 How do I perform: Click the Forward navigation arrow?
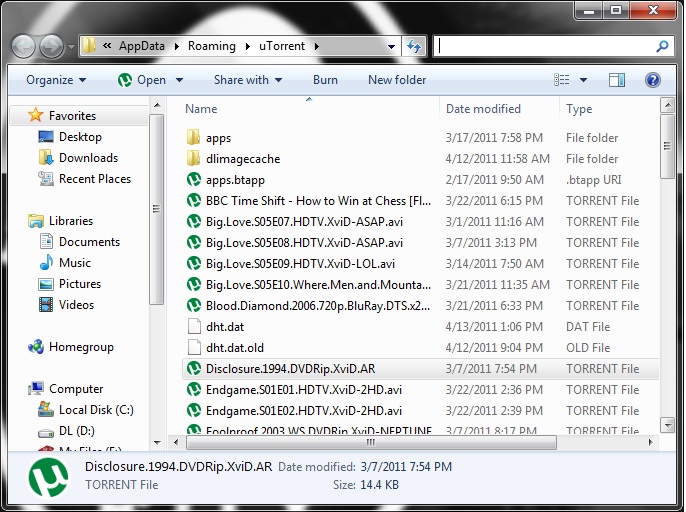coord(52,46)
